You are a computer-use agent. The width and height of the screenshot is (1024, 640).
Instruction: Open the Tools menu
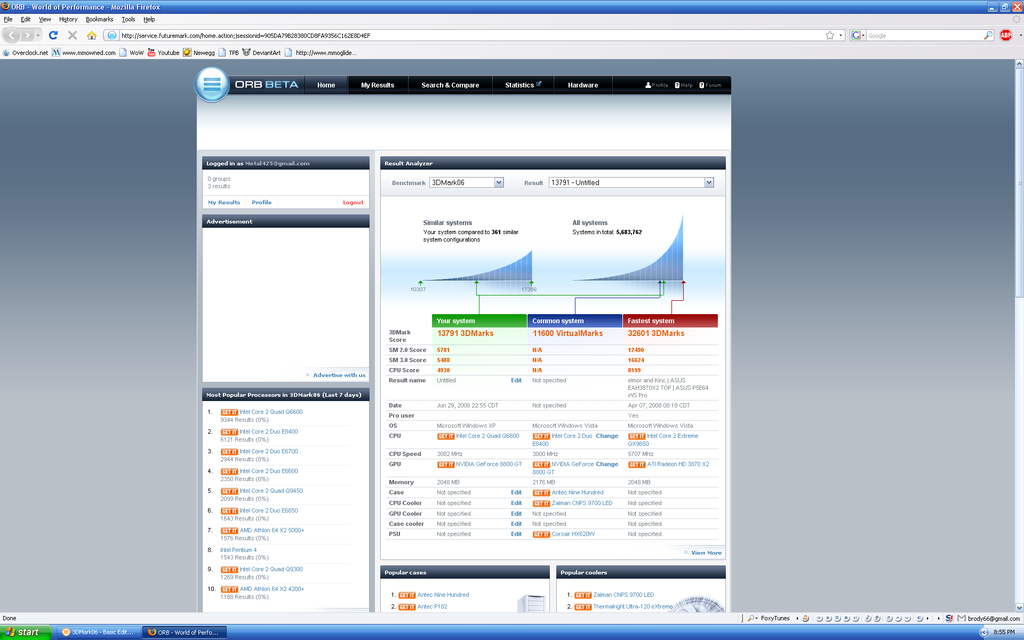[x=128, y=20]
